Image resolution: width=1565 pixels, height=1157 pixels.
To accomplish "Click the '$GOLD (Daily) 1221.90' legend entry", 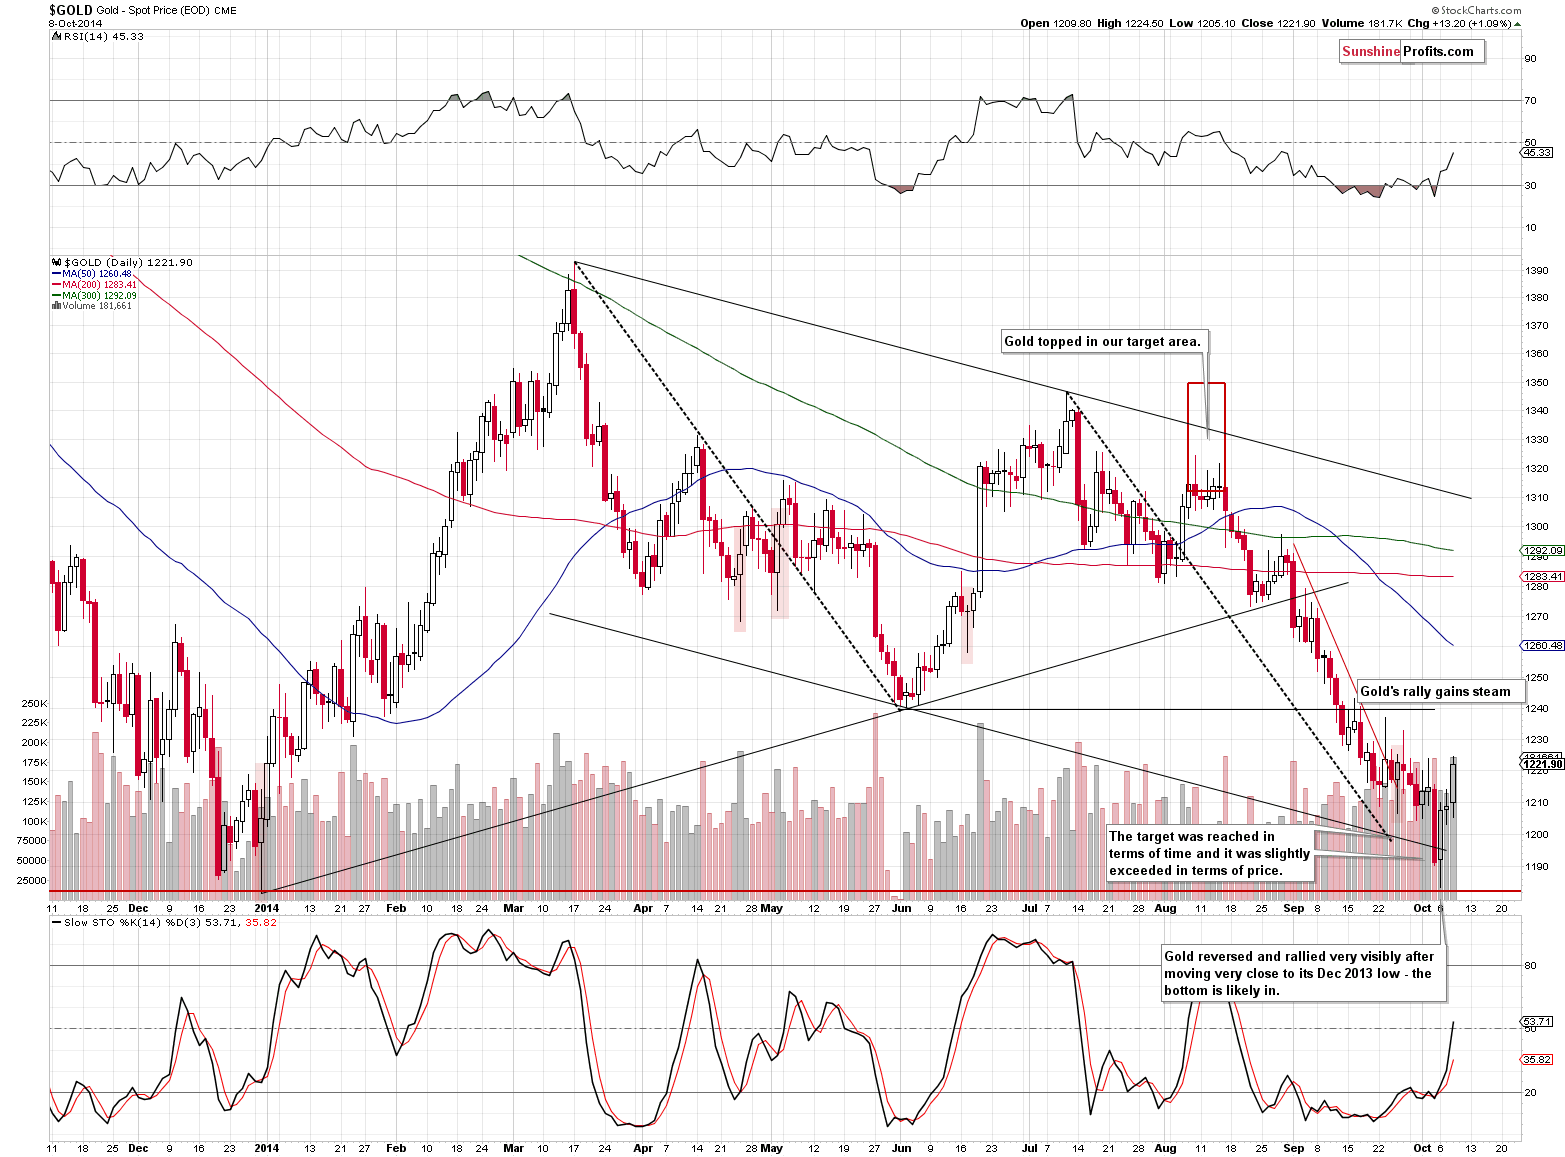I will click(x=123, y=262).
